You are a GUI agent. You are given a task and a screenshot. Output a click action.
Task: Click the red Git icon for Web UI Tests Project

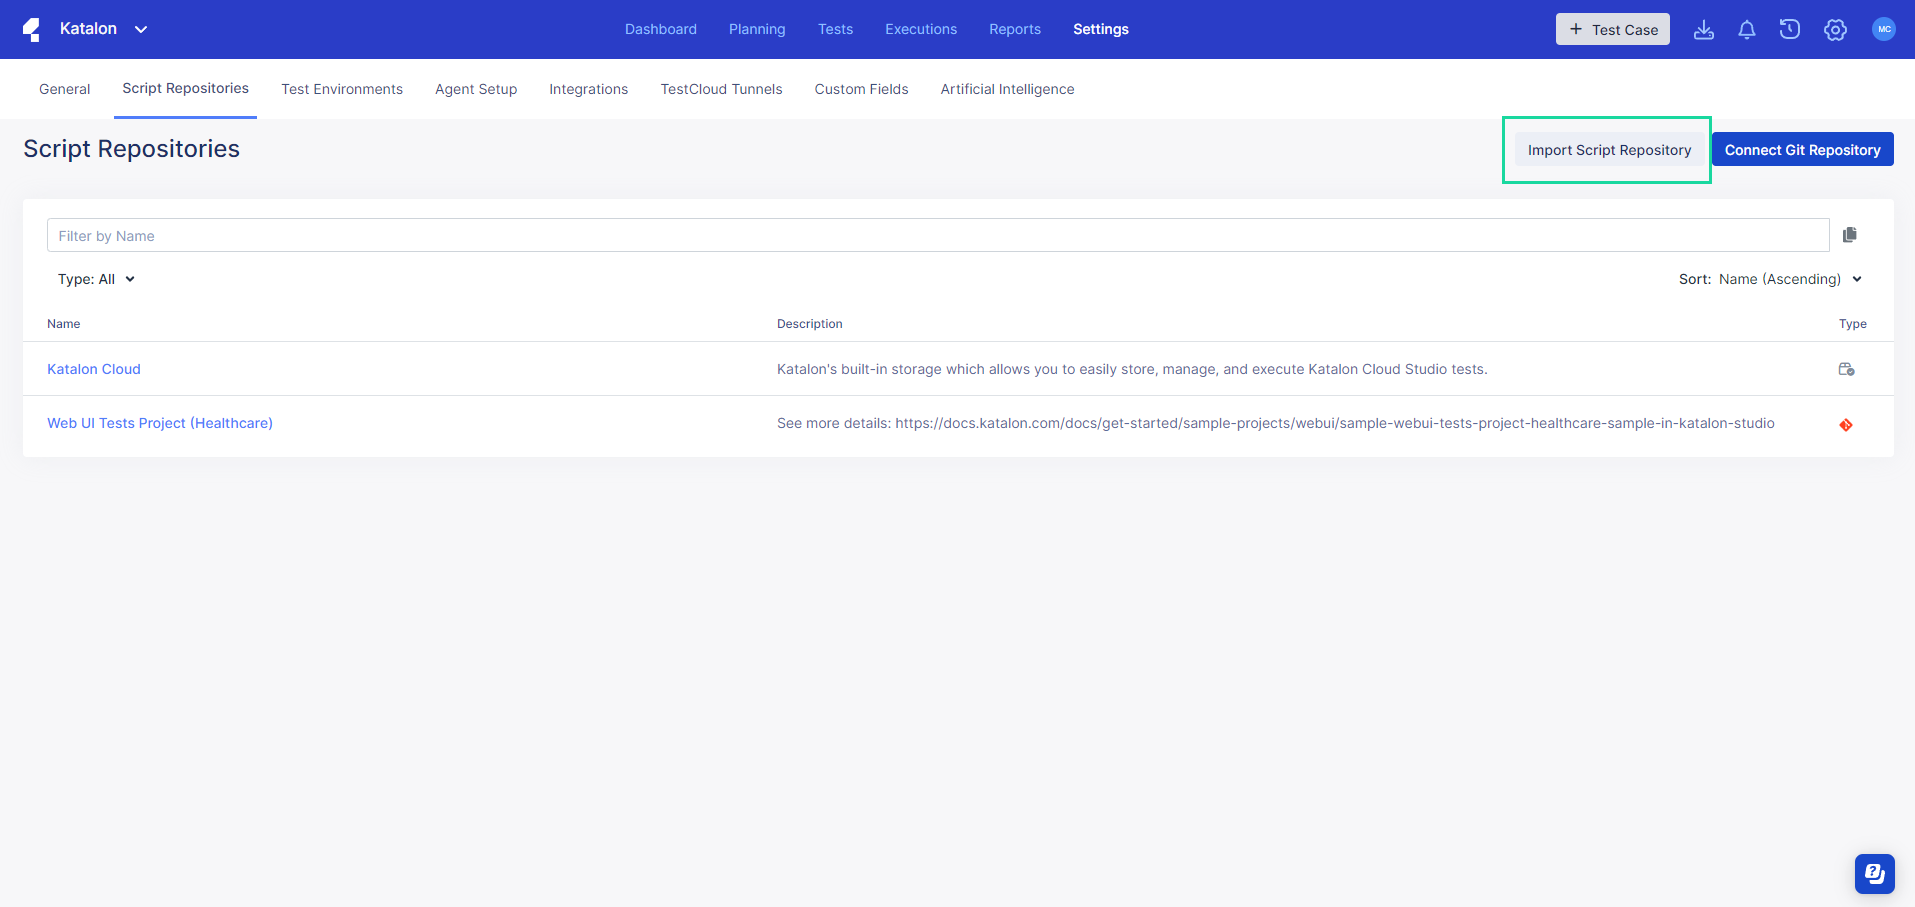pyautogui.click(x=1846, y=425)
